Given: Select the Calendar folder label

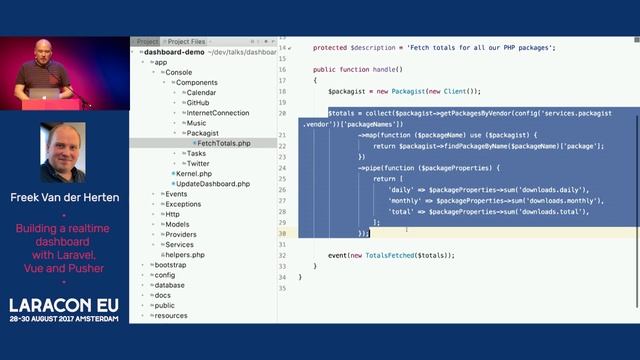Looking at the screenshot, I should pos(201,93).
